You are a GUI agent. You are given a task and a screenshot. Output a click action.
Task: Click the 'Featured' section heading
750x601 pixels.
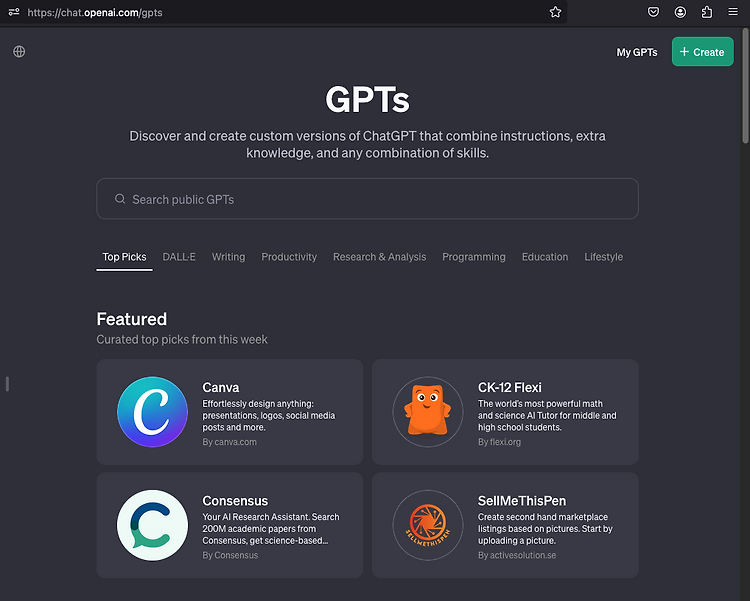click(x=132, y=319)
